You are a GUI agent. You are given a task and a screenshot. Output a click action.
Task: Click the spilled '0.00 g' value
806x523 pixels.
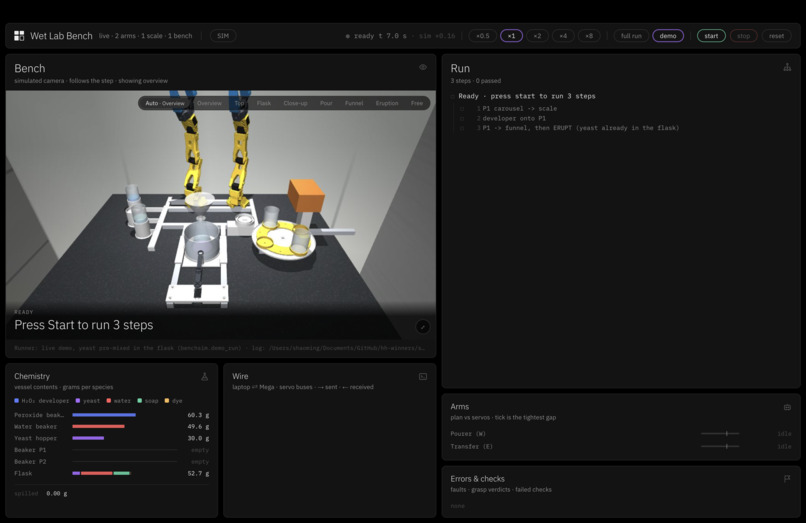tap(57, 493)
